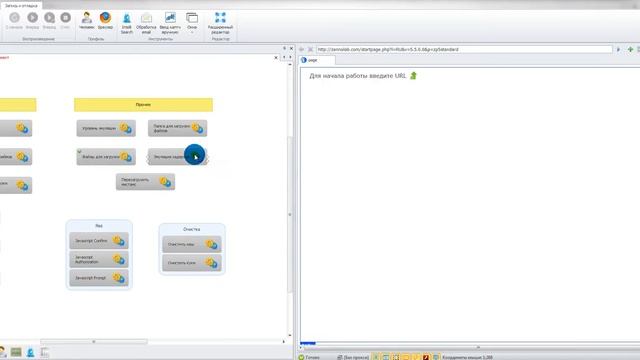Open the manual captcha input tool
The height and width of the screenshot is (360, 640).
click(170, 23)
